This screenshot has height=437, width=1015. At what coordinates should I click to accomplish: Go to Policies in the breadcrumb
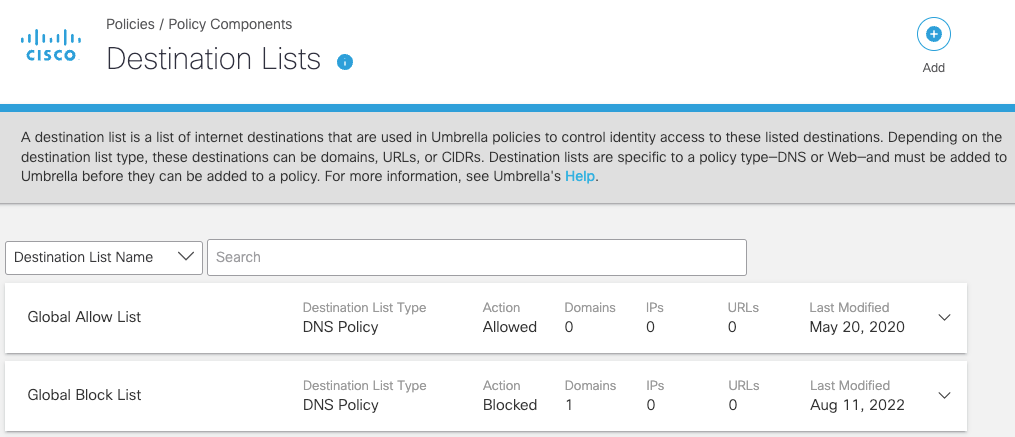[x=130, y=23]
